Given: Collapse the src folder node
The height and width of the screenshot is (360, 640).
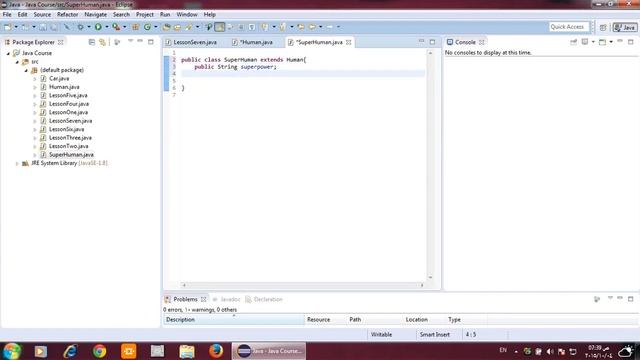Looking at the screenshot, I should pyautogui.click(x=17, y=62).
